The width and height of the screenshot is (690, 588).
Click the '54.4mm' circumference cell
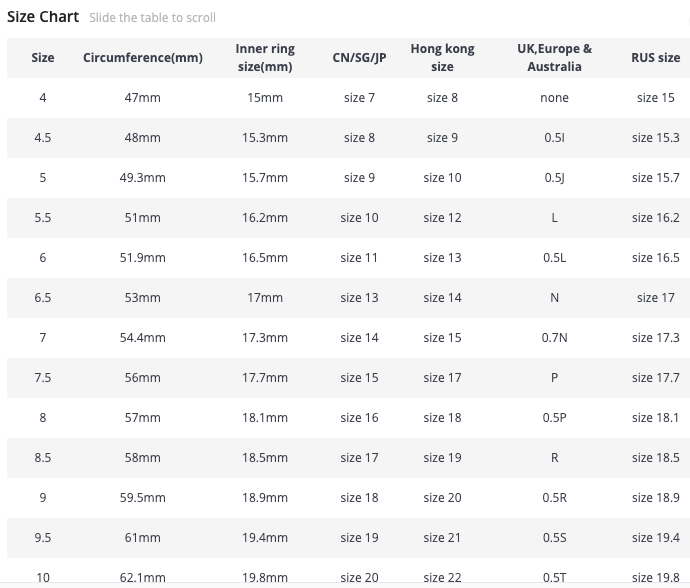(x=143, y=338)
